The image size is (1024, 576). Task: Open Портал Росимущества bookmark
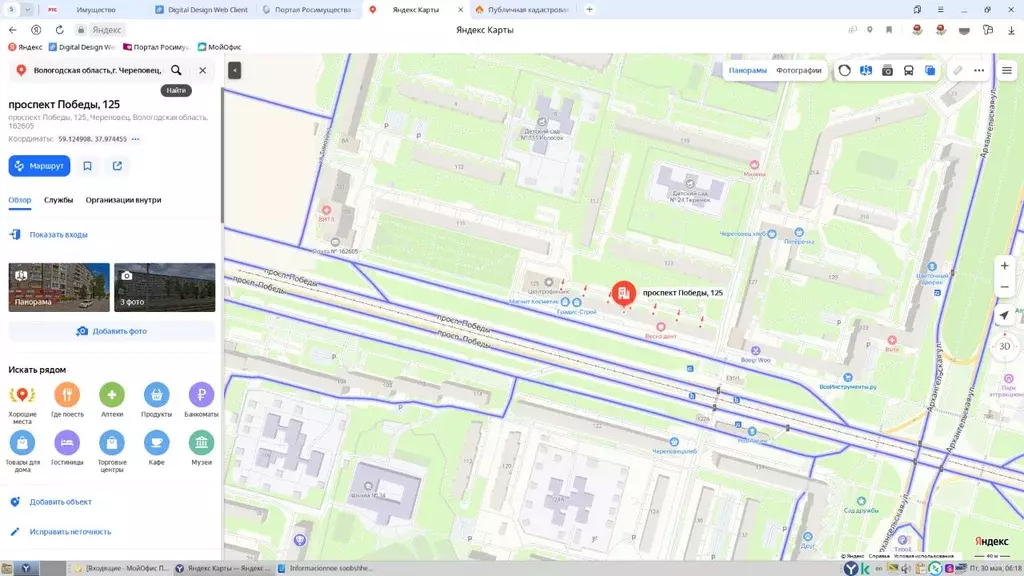[157, 47]
